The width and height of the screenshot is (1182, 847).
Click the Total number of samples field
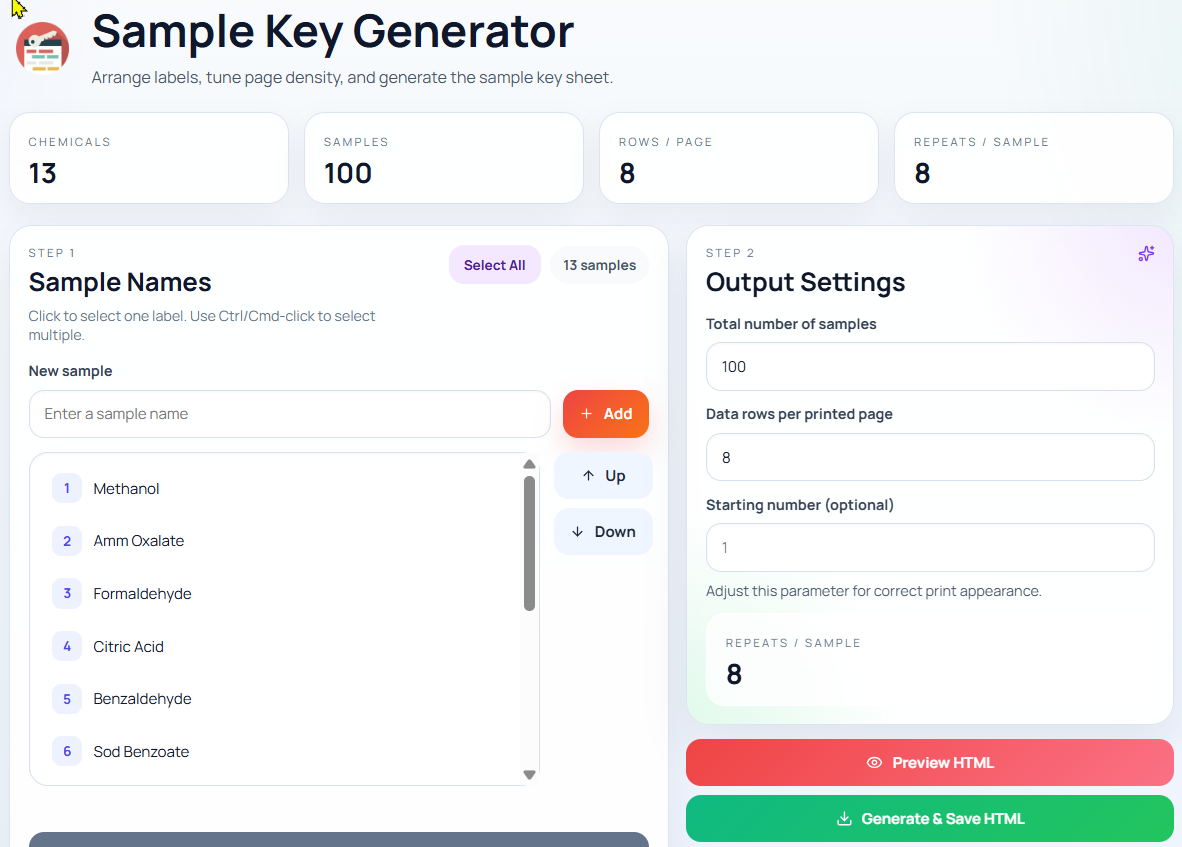point(929,367)
